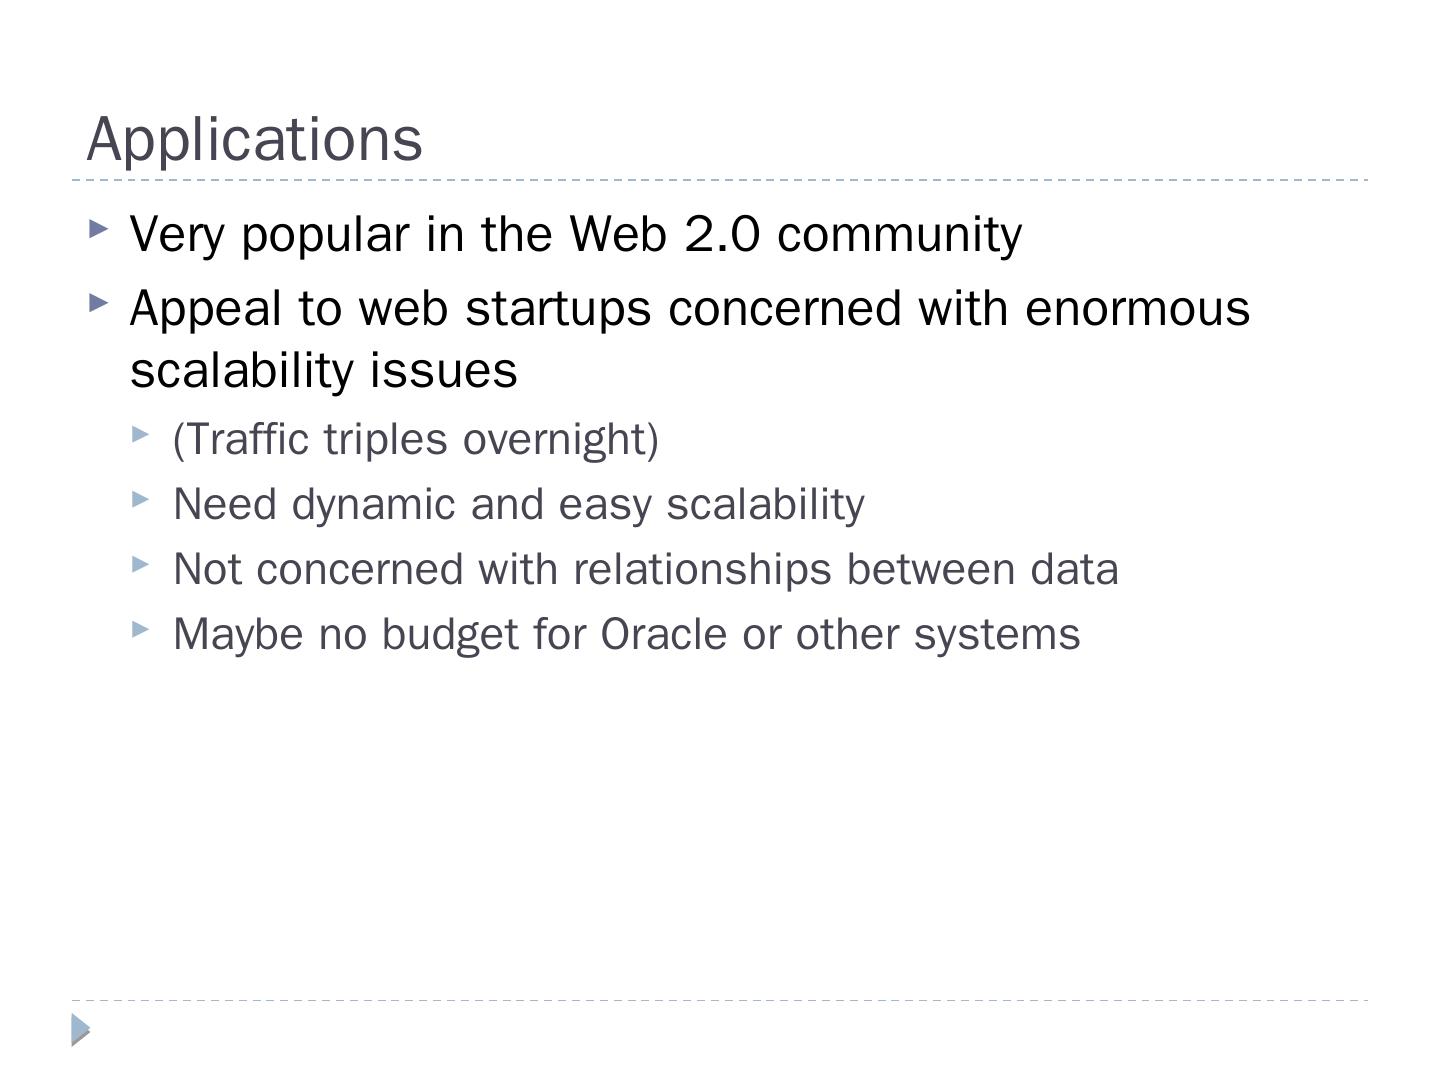Click the dashed divider line under the title
The image size is (1440, 1080).
[x=720, y=180]
